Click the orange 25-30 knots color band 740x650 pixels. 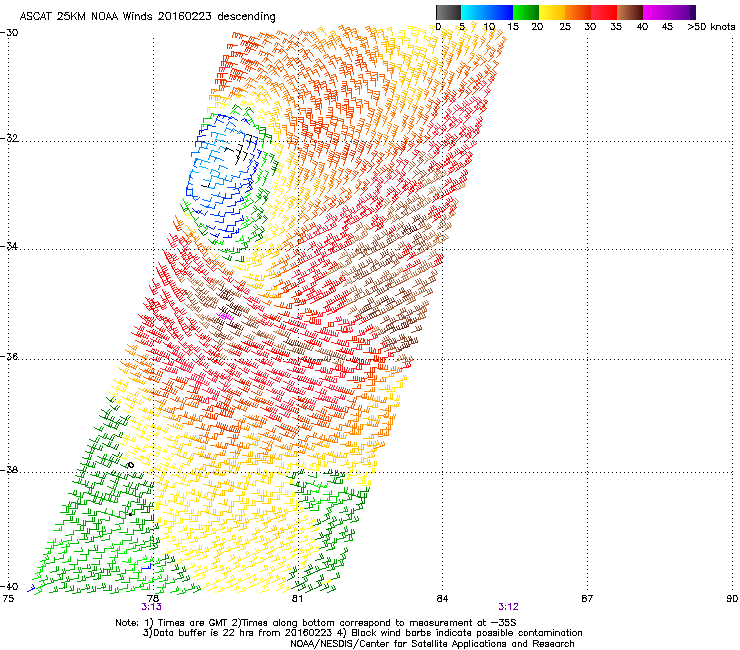[578, 12]
